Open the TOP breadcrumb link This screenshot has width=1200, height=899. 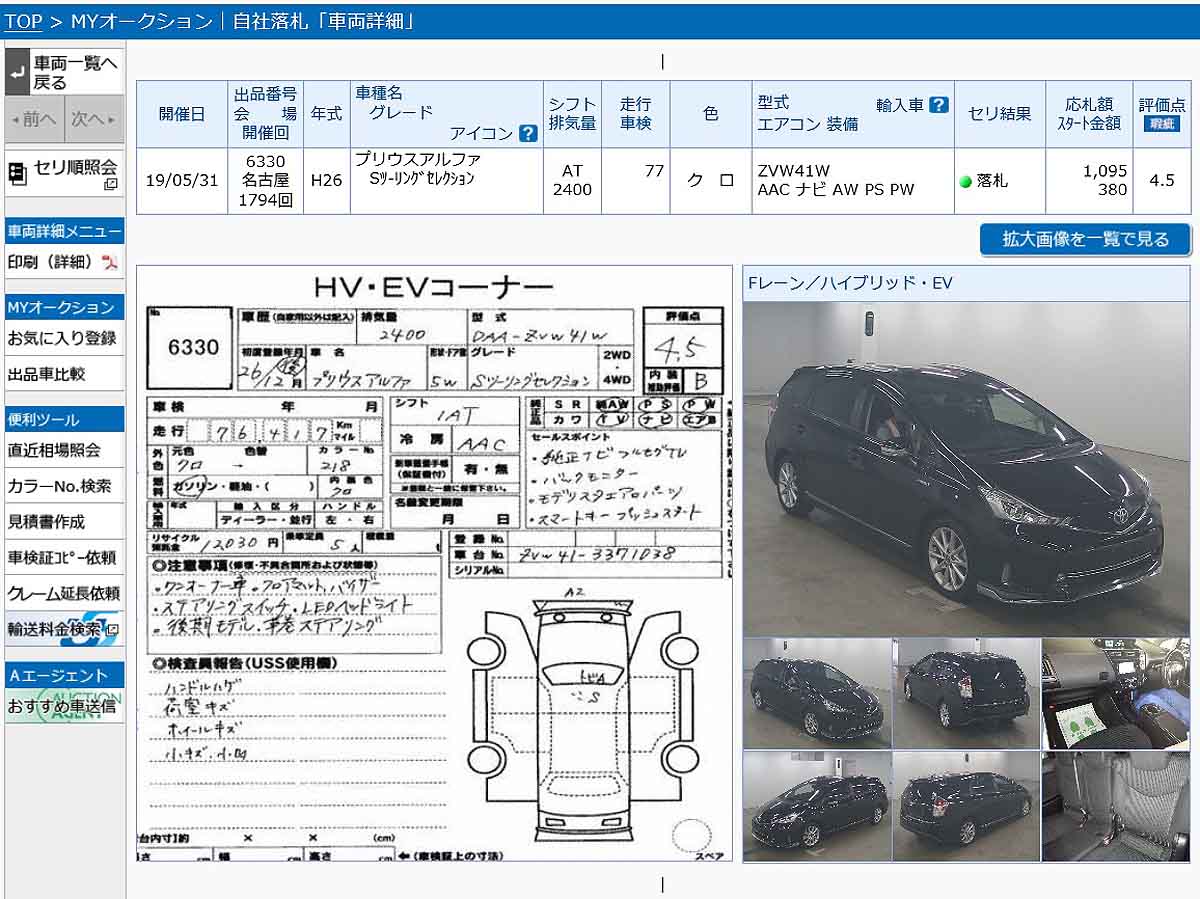pyautogui.click(x=23, y=21)
